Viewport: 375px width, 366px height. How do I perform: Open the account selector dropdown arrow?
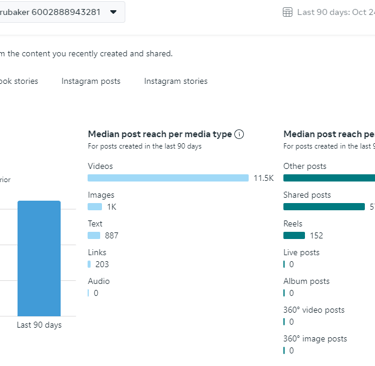click(x=113, y=12)
